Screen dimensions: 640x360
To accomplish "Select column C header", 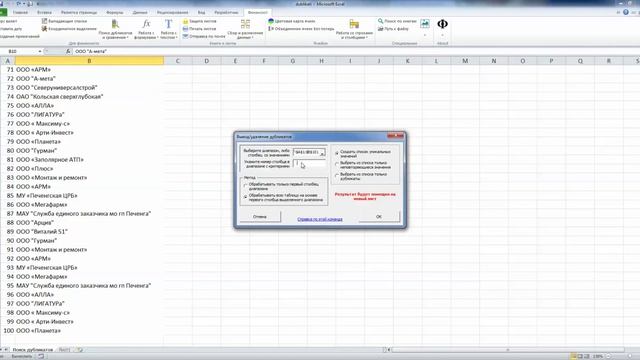I will [x=178, y=61].
